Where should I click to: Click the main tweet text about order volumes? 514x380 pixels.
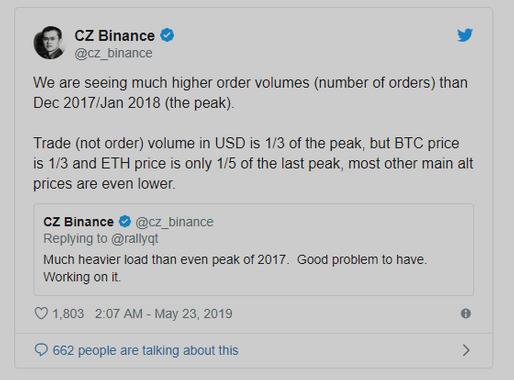pyautogui.click(x=250, y=93)
